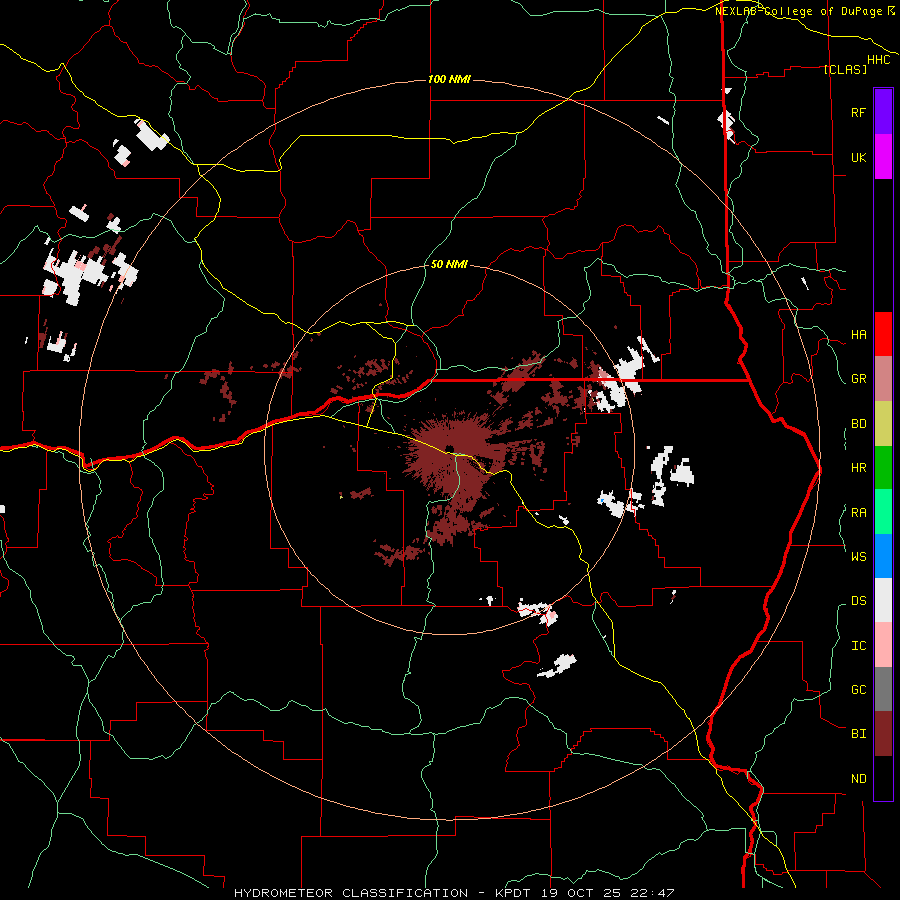900x900 pixels.
Task: Click the '50 NMI' range ring label
Action: pos(449,264)
